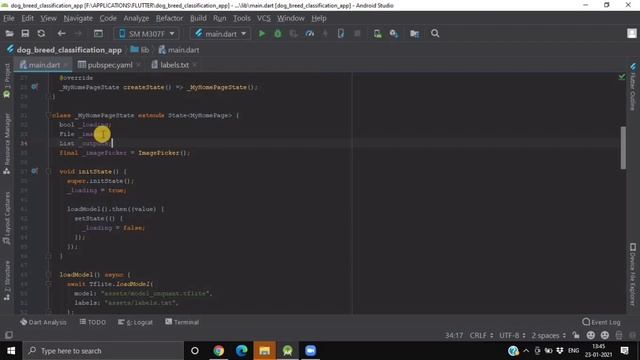This screenshot has width=640, height=360.
Task: Click the editor vertical scrollbar thumb
Action: point(623,148)
